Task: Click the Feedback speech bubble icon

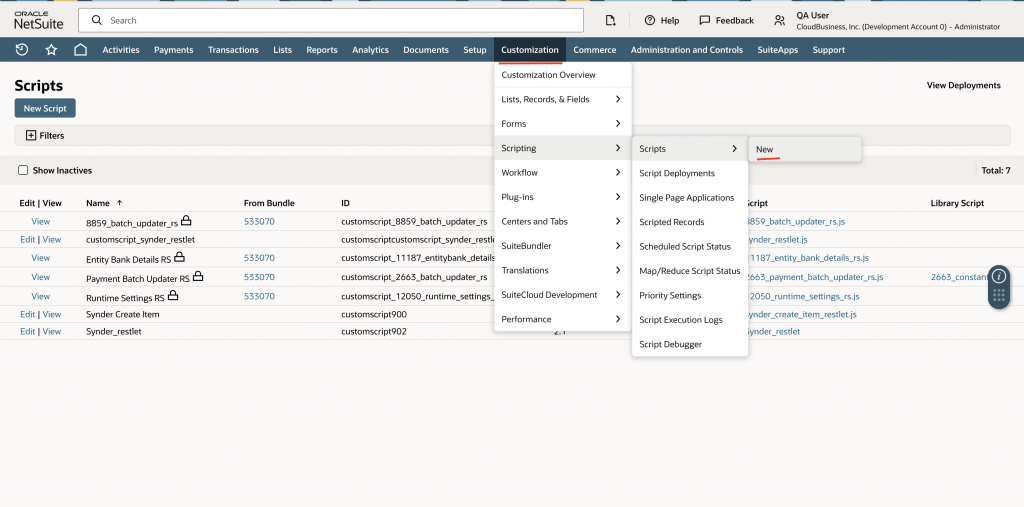Action: coord(705,20)
